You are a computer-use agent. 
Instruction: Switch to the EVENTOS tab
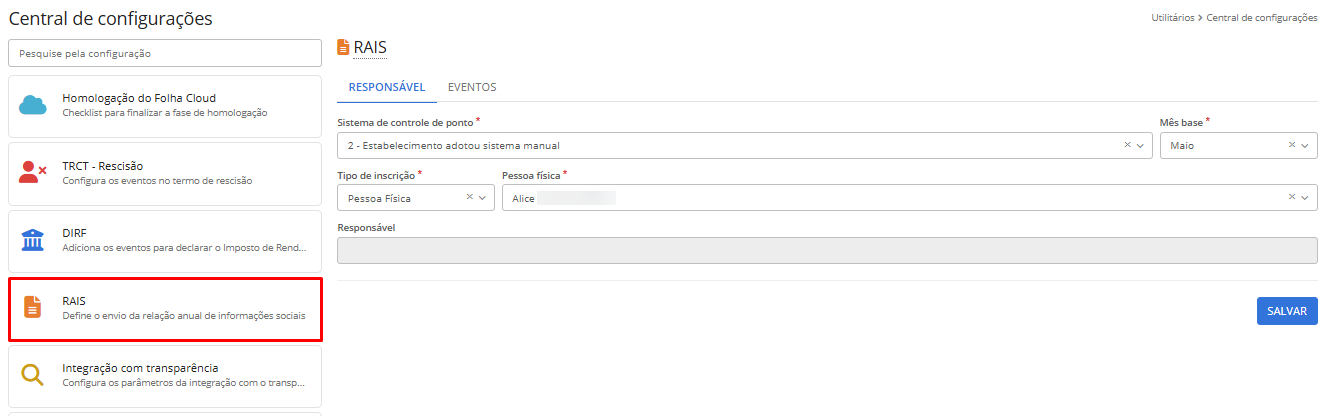tap(472, 87)
